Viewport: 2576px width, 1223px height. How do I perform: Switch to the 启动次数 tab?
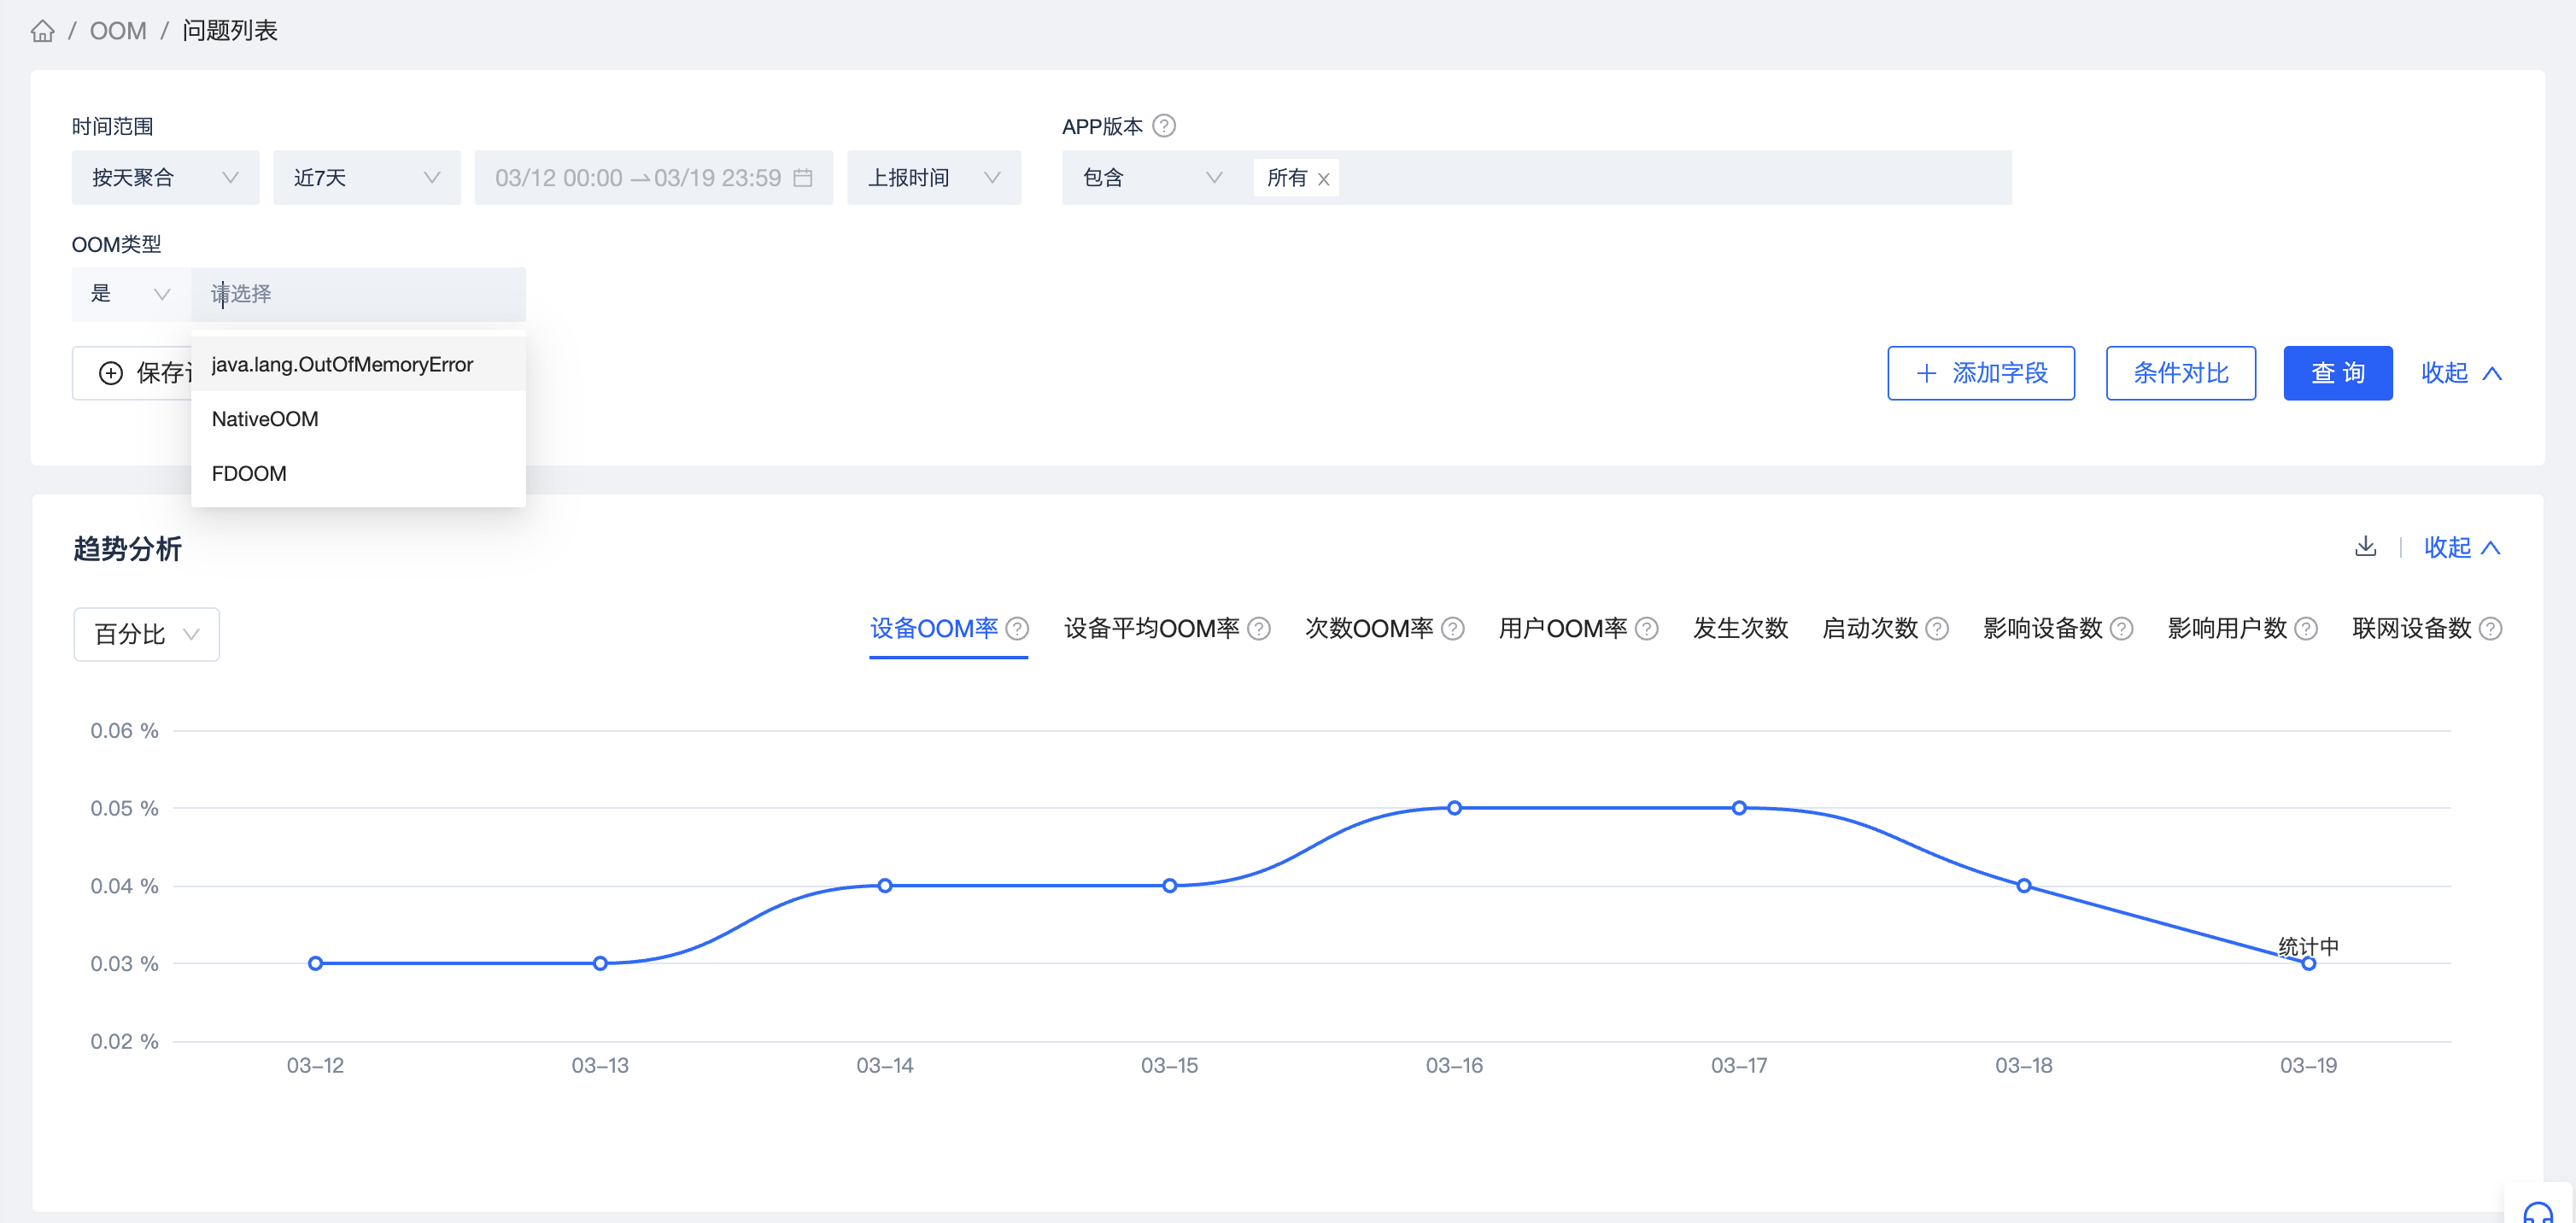tap(1870, 628)
